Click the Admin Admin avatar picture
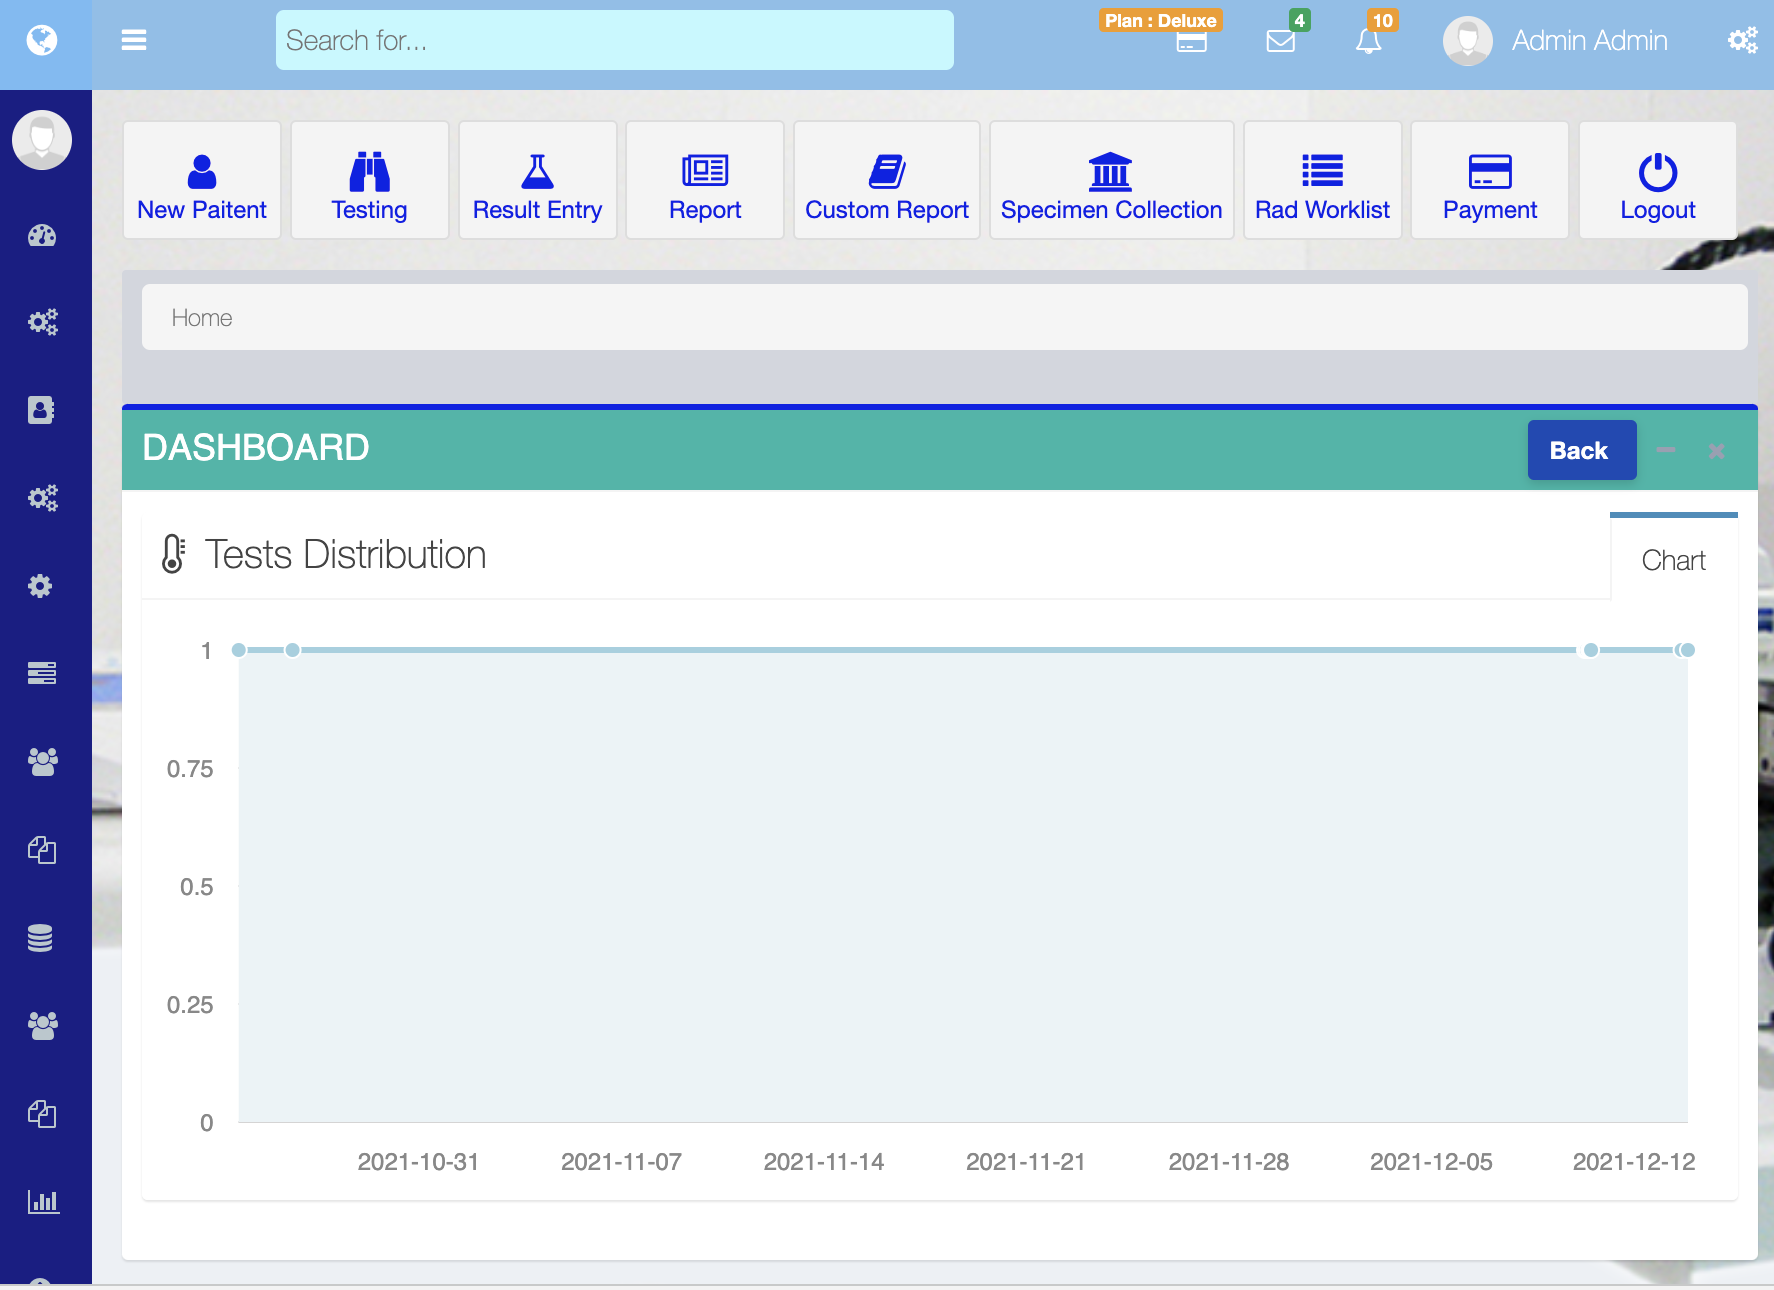 [x=1467, y=41]
